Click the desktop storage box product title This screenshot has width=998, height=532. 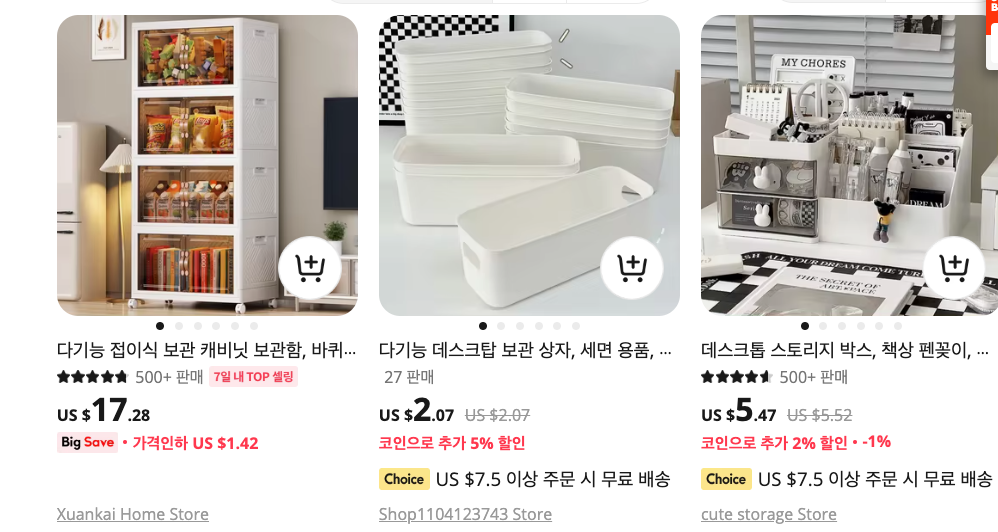[x=525, y=350]
